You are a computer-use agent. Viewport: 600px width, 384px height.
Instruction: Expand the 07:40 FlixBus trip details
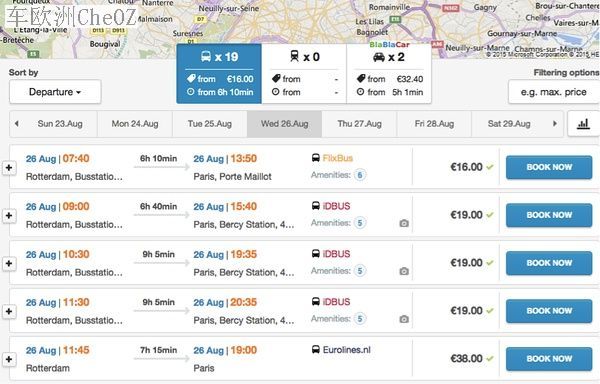[x=9, y=168]
